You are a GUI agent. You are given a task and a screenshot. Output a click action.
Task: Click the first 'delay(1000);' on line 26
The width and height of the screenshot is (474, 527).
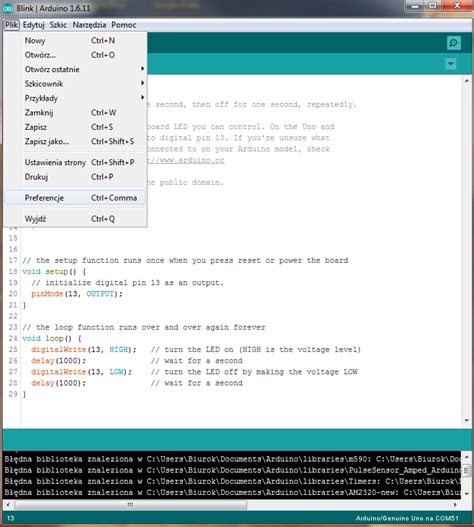tap(58, 361)
